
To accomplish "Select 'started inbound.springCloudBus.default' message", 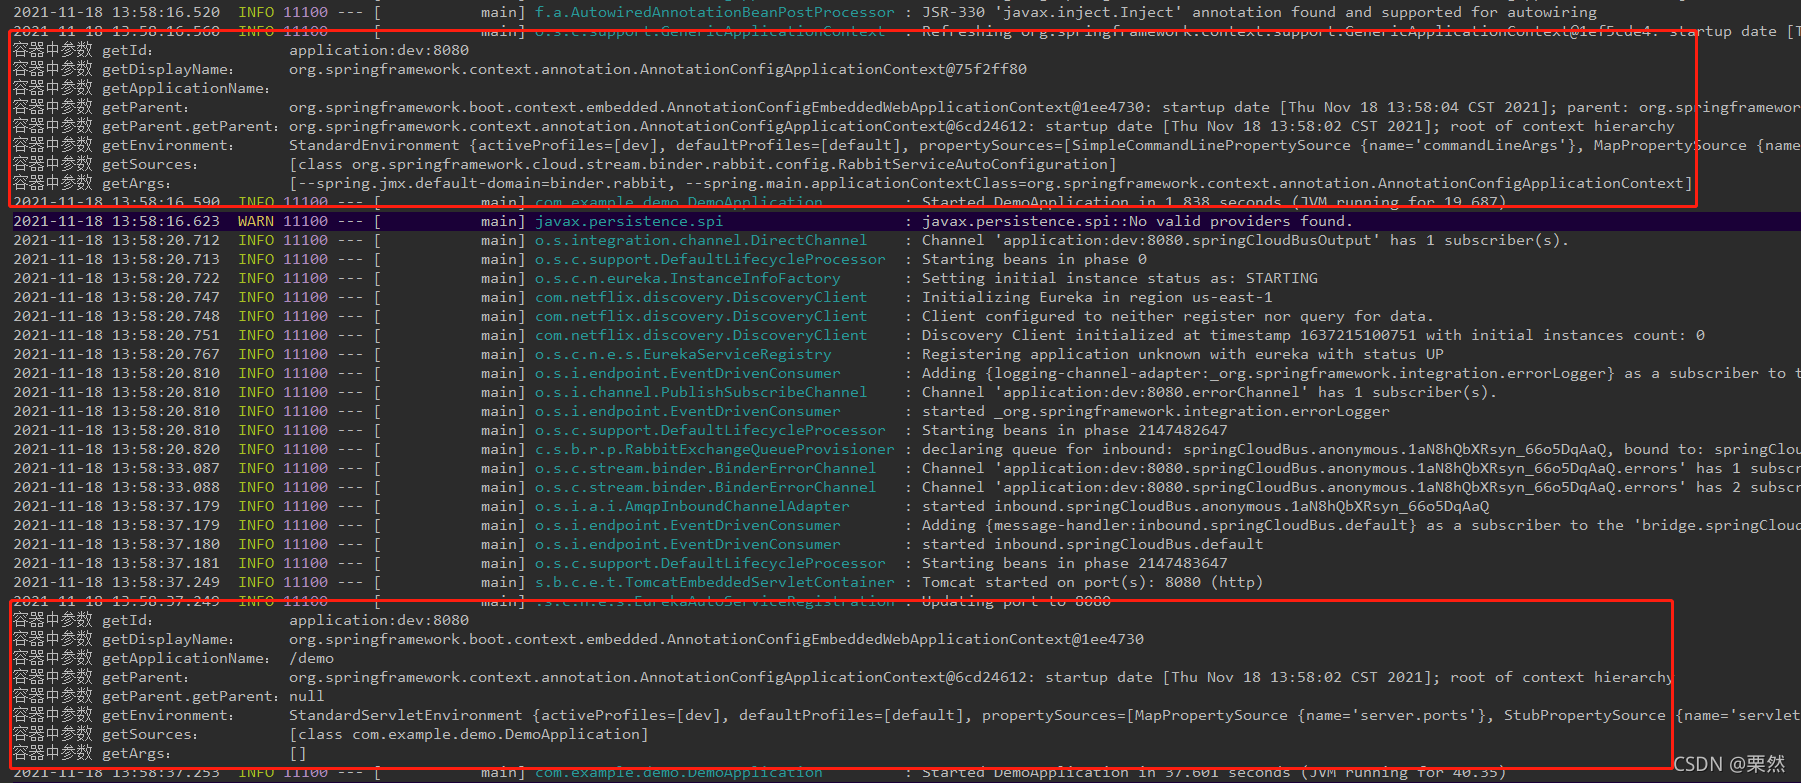I will coord(1093,544).
